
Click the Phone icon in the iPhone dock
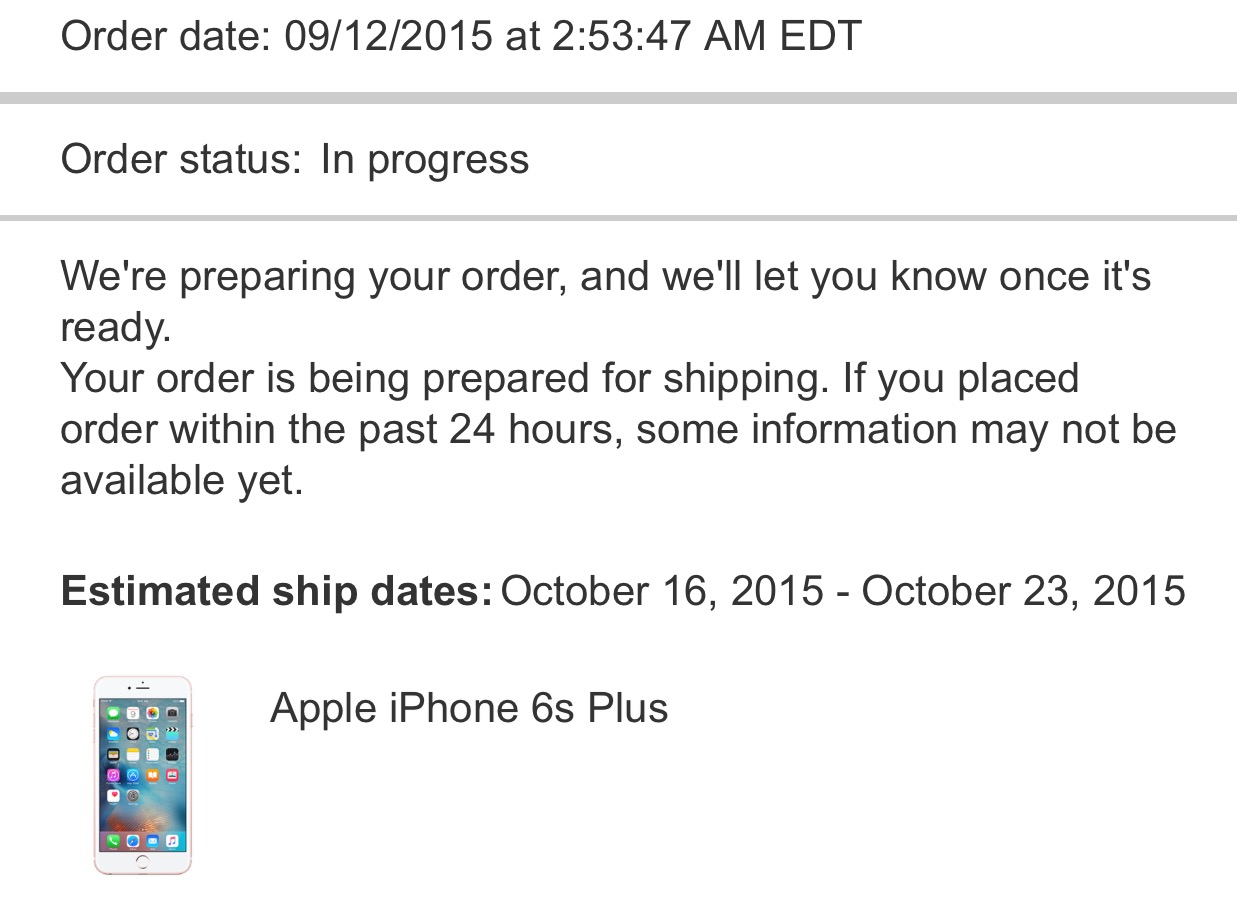(x=114, y=841)
